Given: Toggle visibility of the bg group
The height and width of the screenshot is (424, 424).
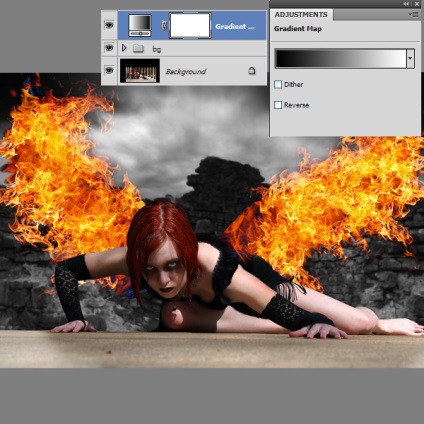Looking at the screenshot, I should pyautogui.click(x=109, y=48).
